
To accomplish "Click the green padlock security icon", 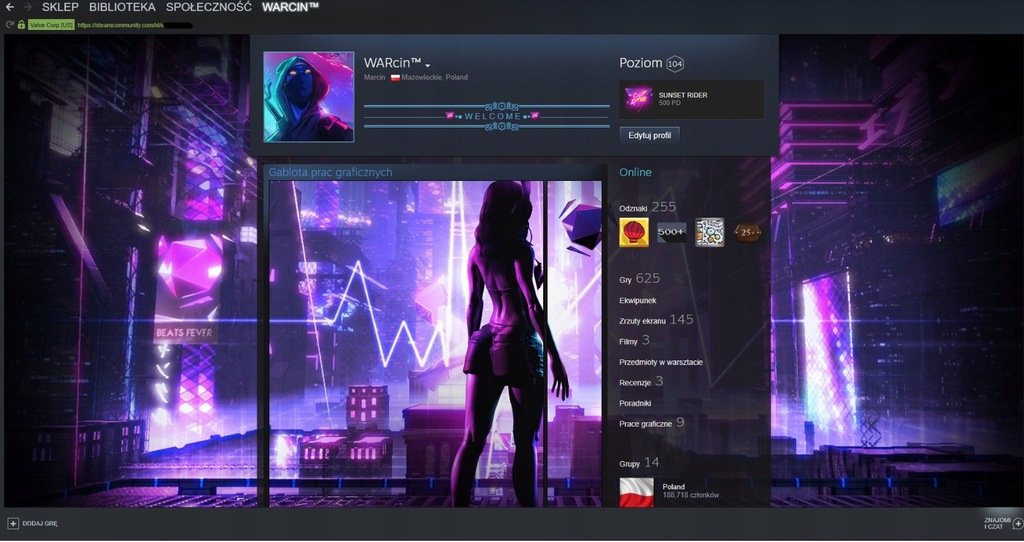I will (22, 25).
